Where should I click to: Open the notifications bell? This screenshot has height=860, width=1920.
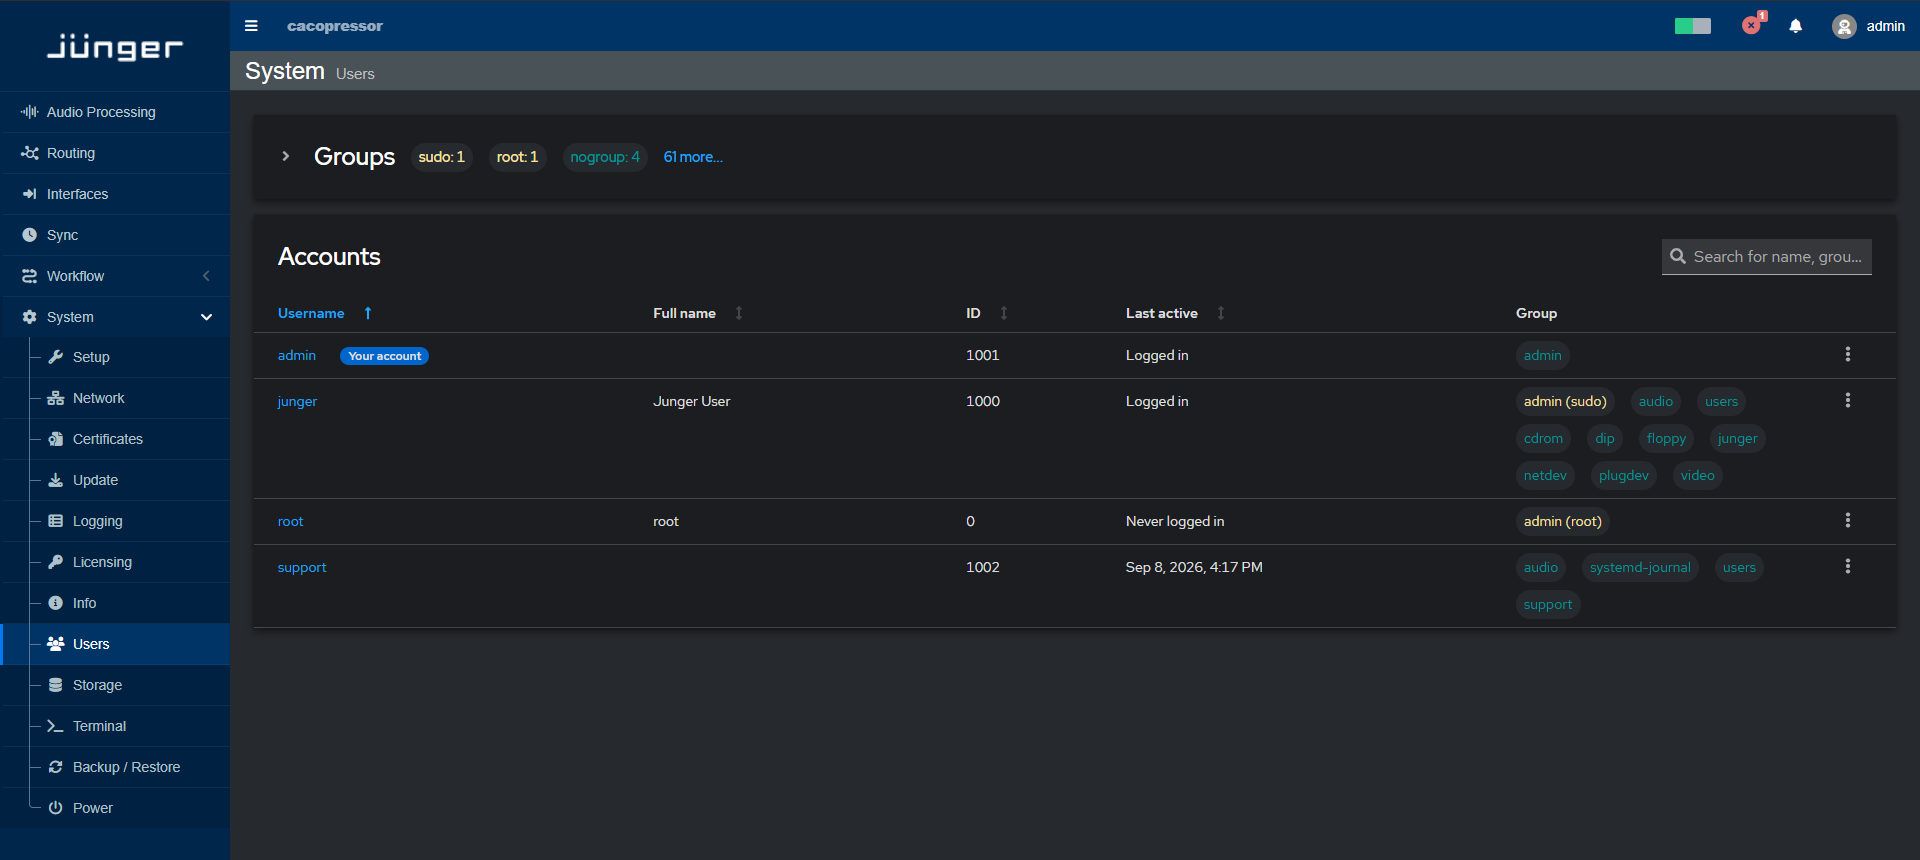[x=1796, y=26]
